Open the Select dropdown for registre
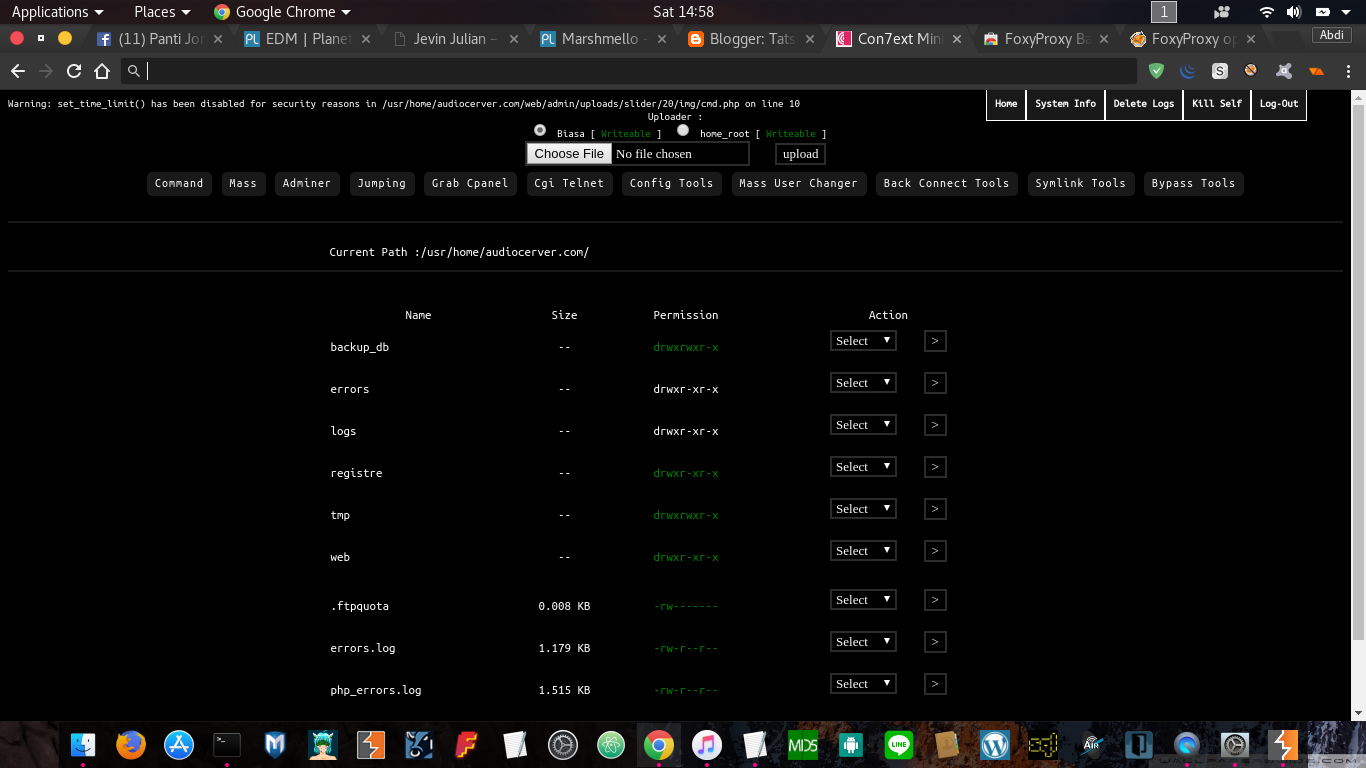Screen dimensions: 1366x768 point(863,467)
